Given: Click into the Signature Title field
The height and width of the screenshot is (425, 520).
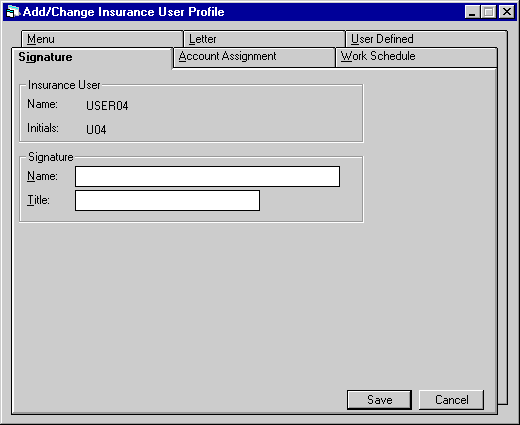Looking at the screenshot, I should coord(167,200).
